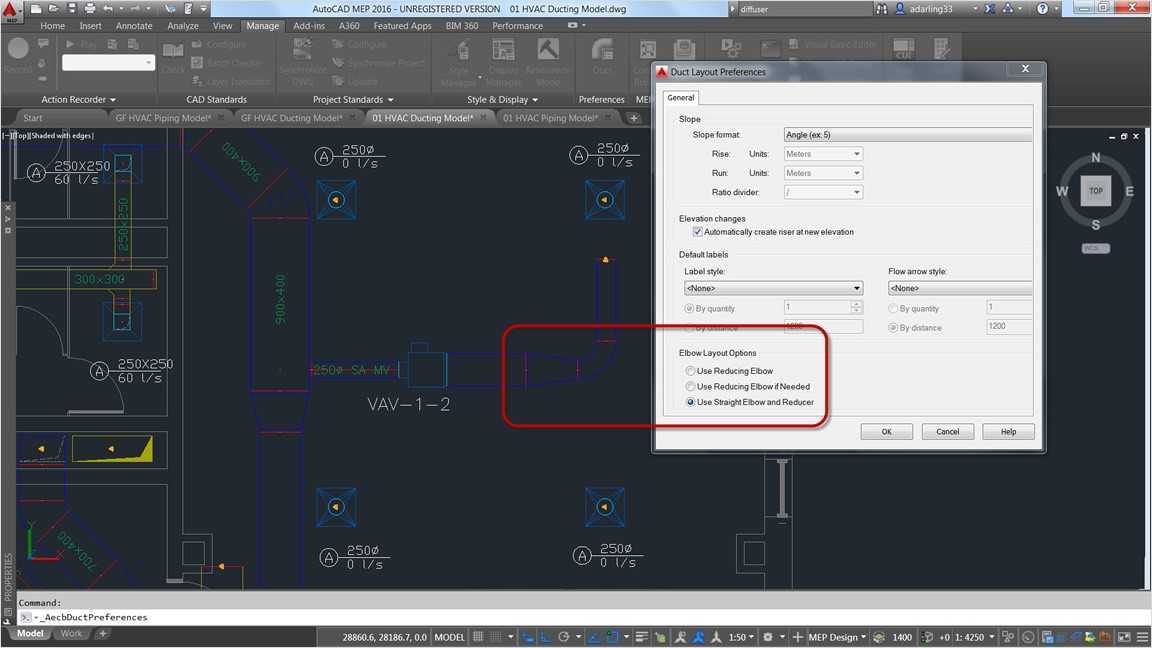Expand the Action Recorder panel
The image size is (1152, 648).
(x=79, y=99)
